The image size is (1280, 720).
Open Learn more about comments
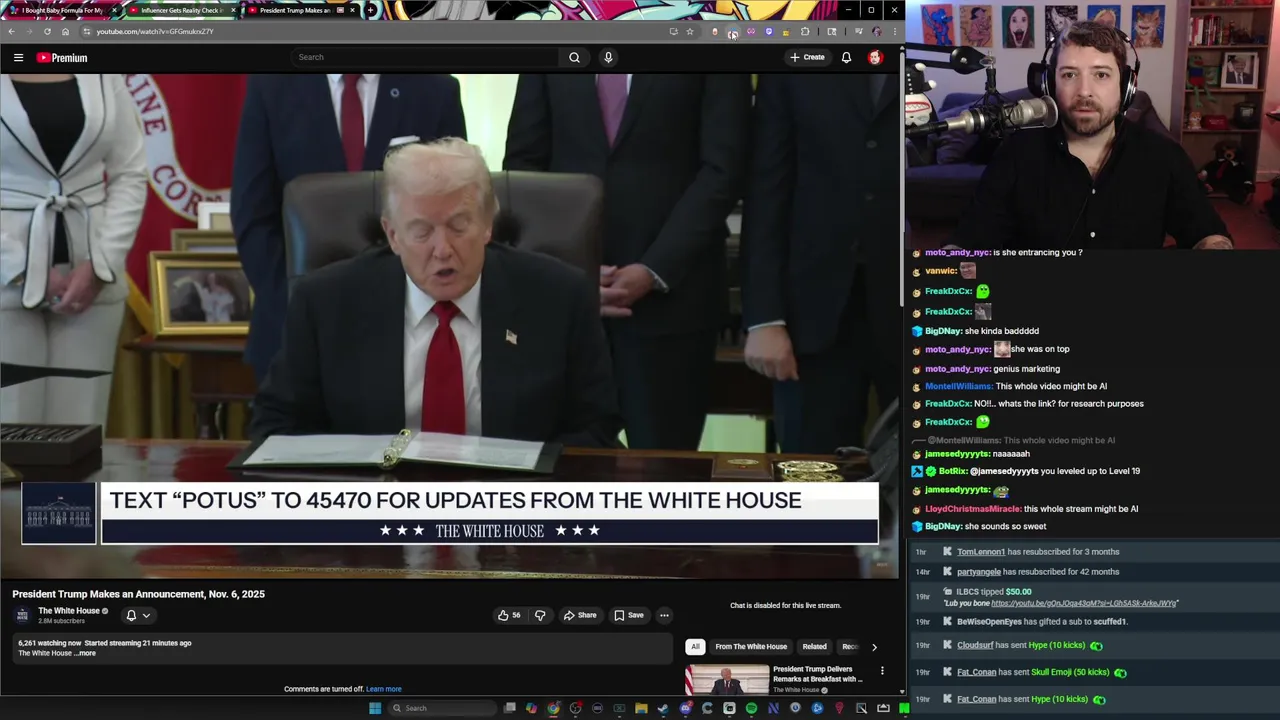(x=384, y=689)
